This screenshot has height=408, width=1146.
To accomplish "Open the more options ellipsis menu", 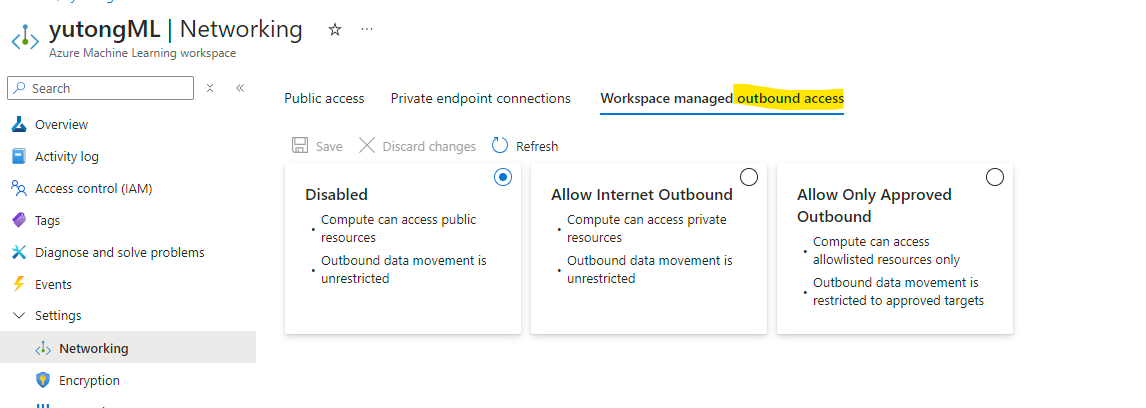I will click(x=367, y=29).
